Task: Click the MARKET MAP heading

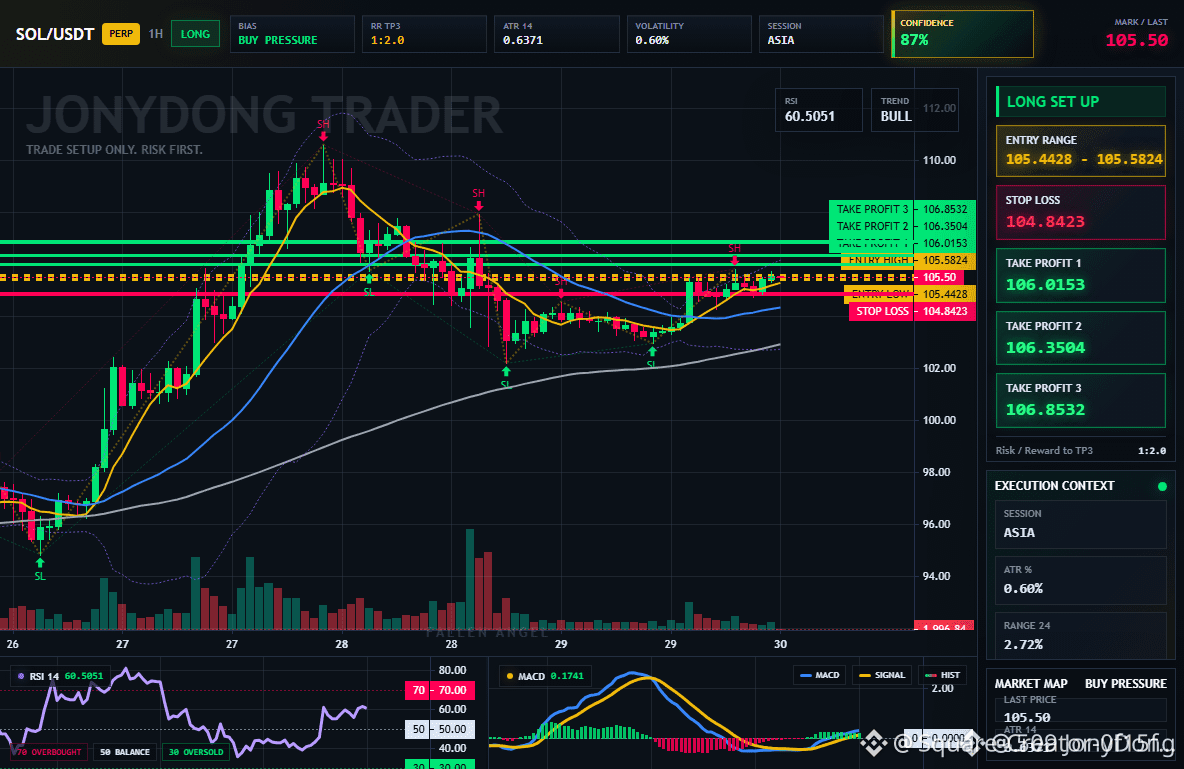Action: [1031, 684]
